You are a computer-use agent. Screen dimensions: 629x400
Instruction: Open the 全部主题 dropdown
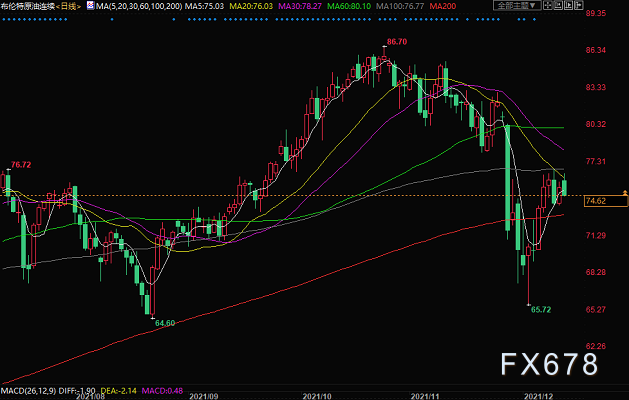(x=517, y=5)
